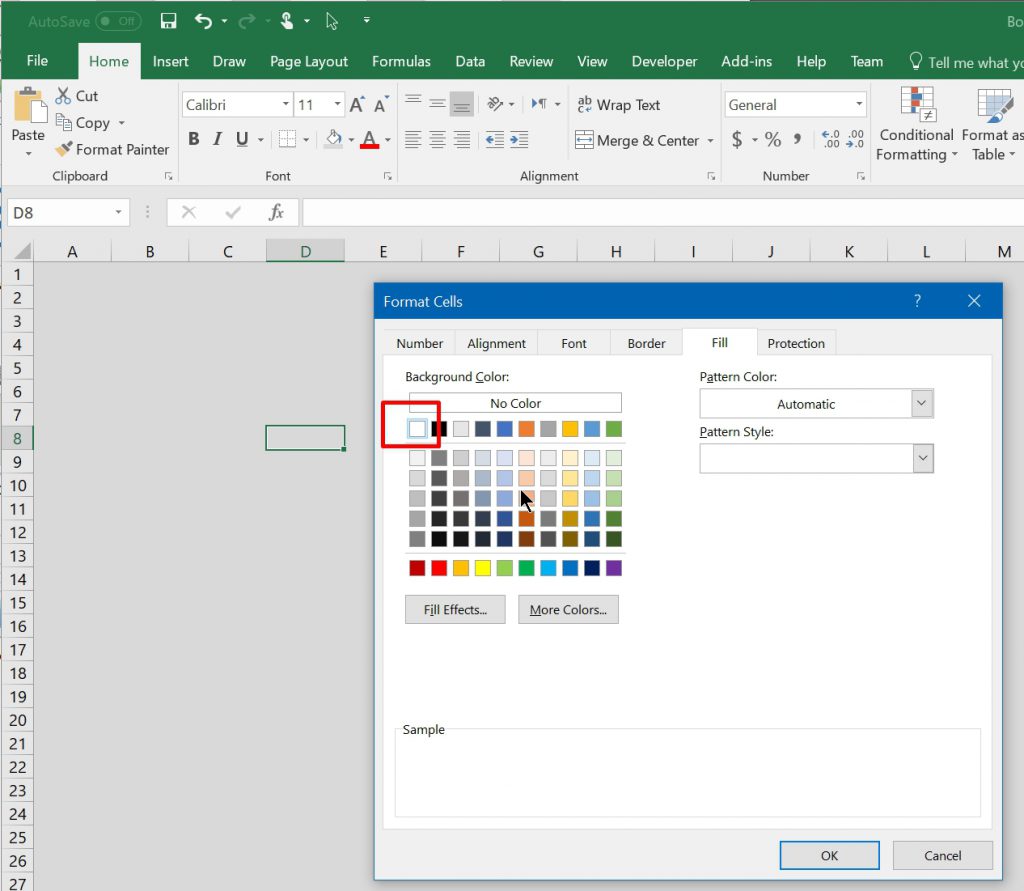The image size is (1024, 891).
Task: Toggle Wrap Text
Action: pyautogui.click(x=618, y=105)
